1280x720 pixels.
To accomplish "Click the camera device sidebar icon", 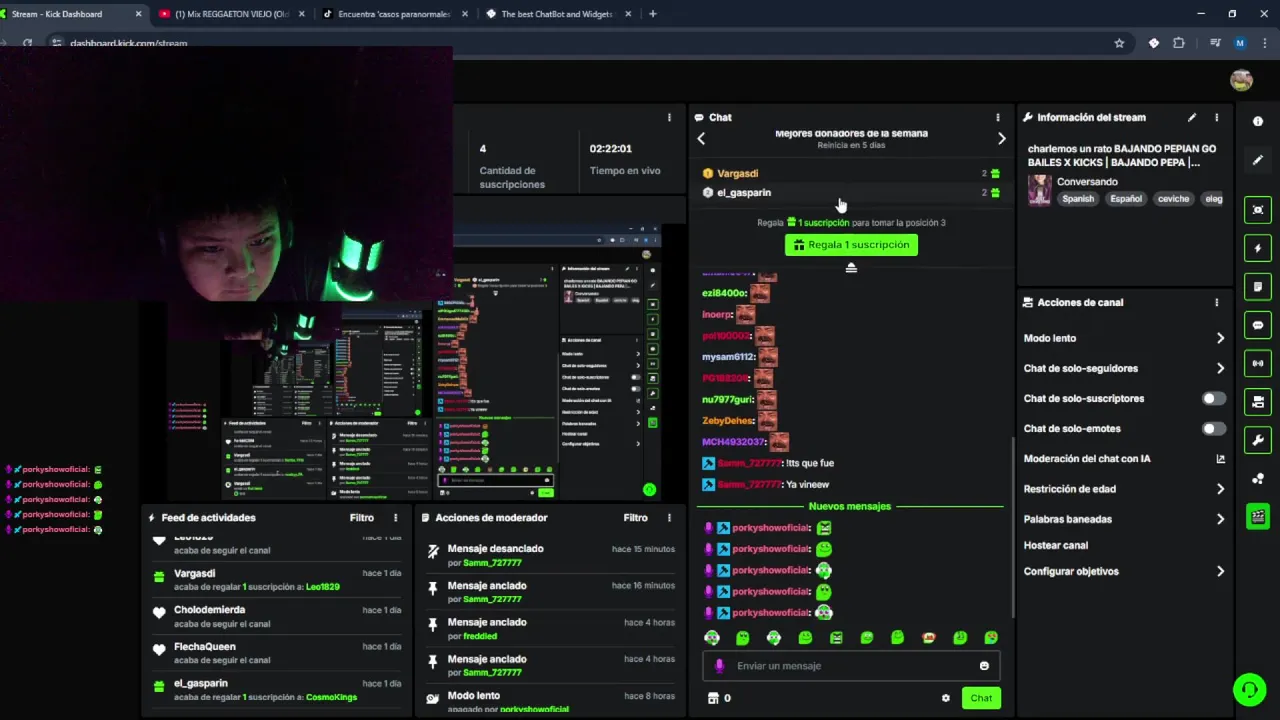I will [1258, 402].
